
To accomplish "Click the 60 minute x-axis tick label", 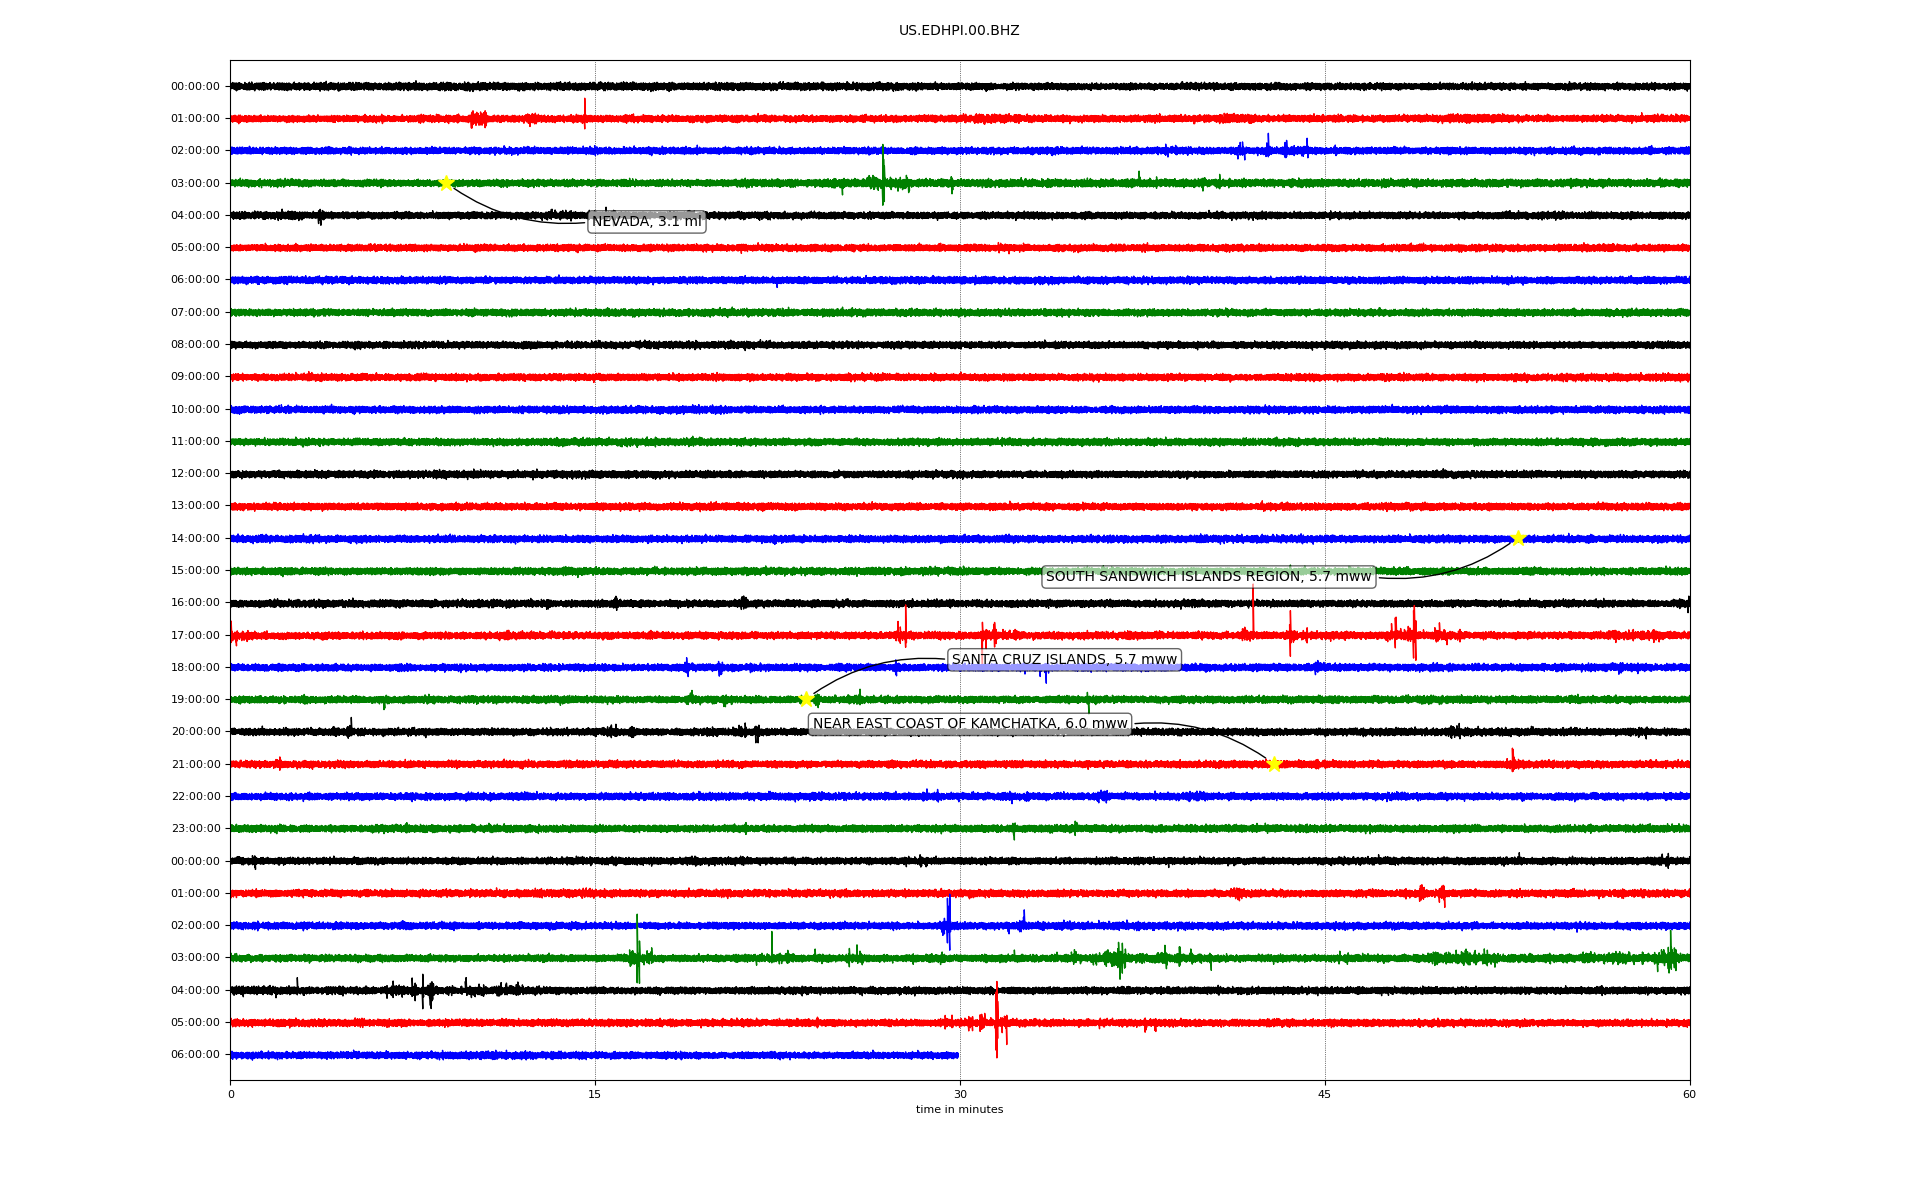I will point(1689,1094).
